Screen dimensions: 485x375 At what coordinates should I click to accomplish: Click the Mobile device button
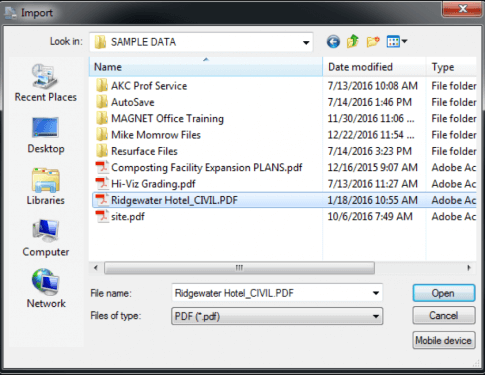(444, 340)
